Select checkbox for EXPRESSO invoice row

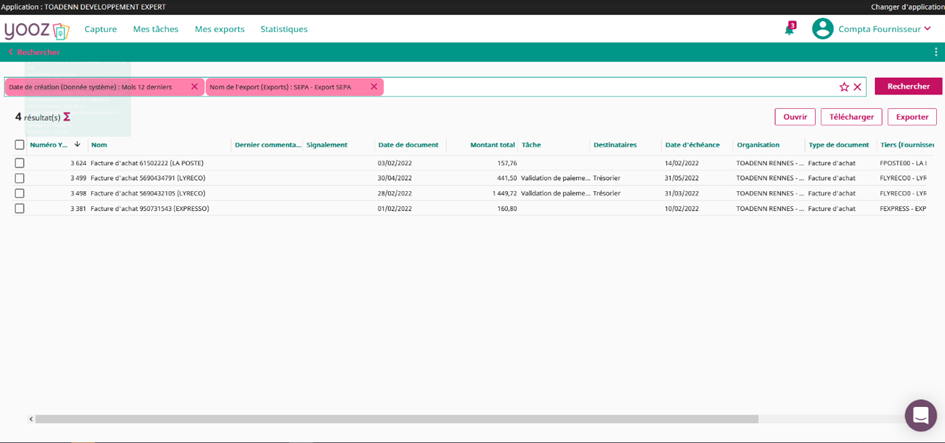20,209
